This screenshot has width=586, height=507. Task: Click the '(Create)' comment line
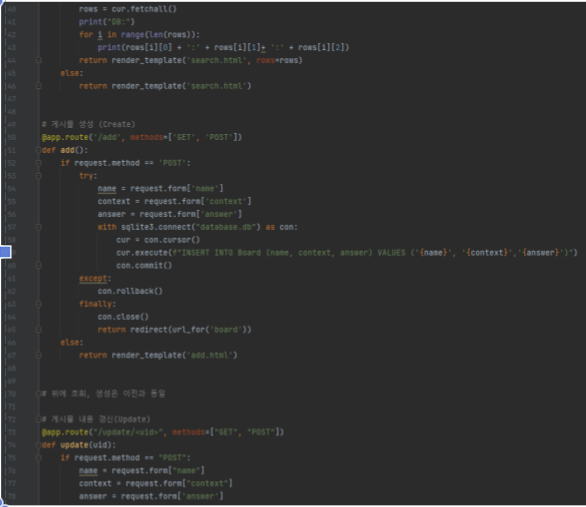click(89, 124)
